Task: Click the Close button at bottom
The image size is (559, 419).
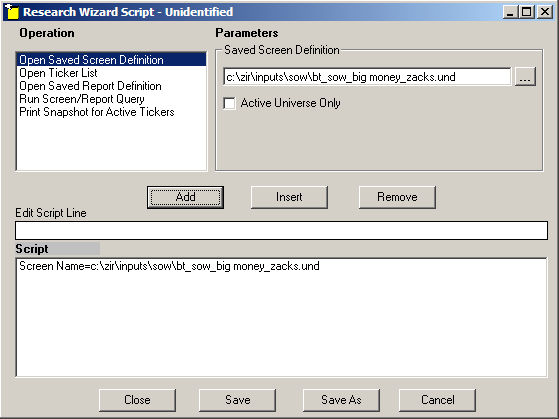Action: (137, 400)
